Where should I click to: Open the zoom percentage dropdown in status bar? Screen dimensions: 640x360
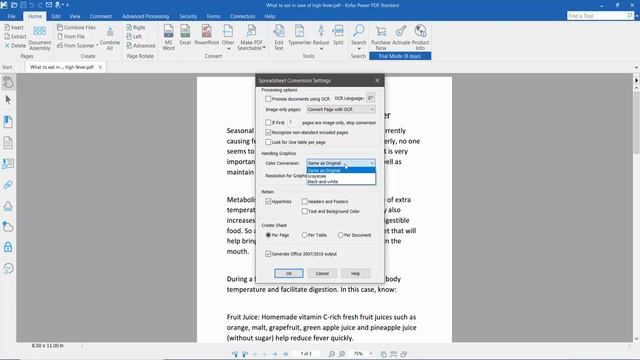371,354
